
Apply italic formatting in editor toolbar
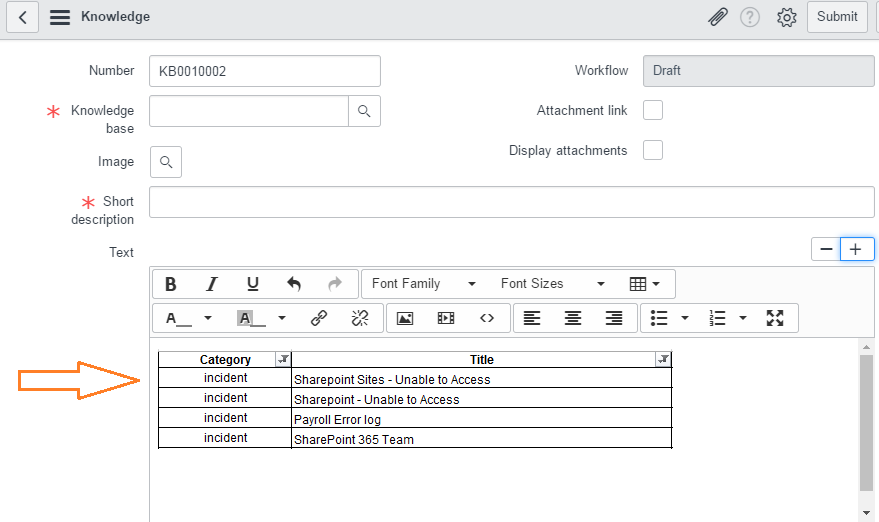(211, 284)
